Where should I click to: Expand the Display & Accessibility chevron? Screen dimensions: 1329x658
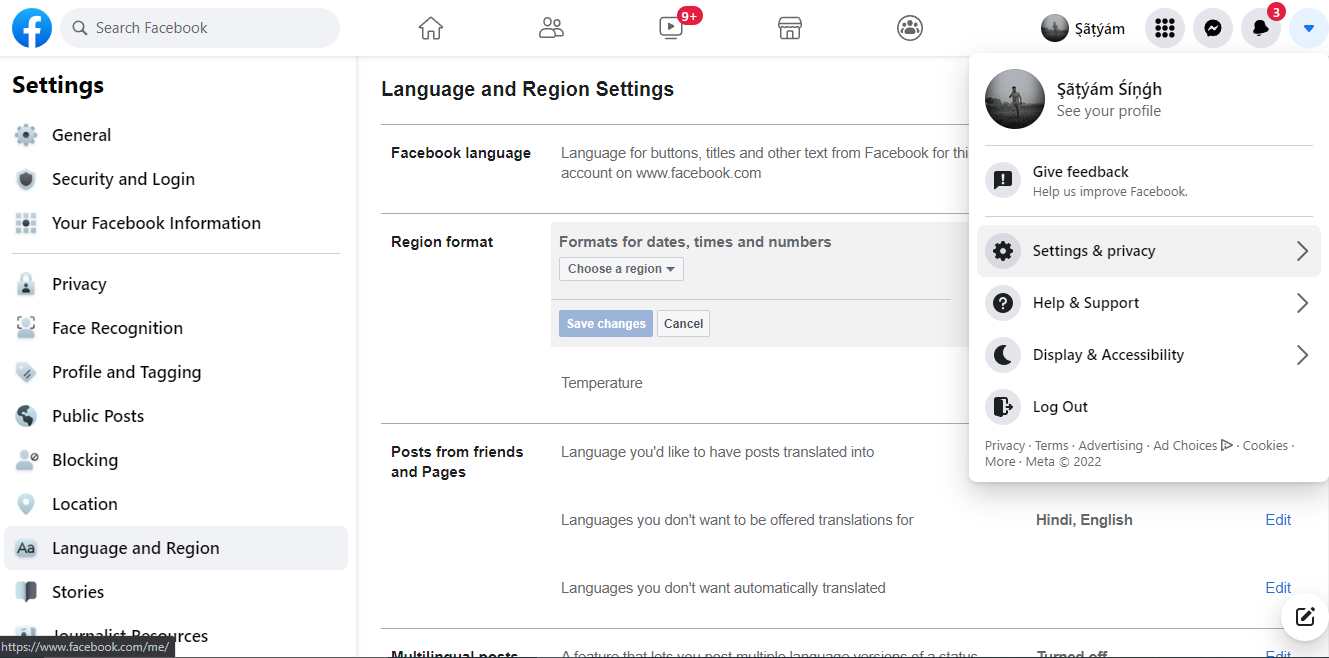pos(1302,355)
